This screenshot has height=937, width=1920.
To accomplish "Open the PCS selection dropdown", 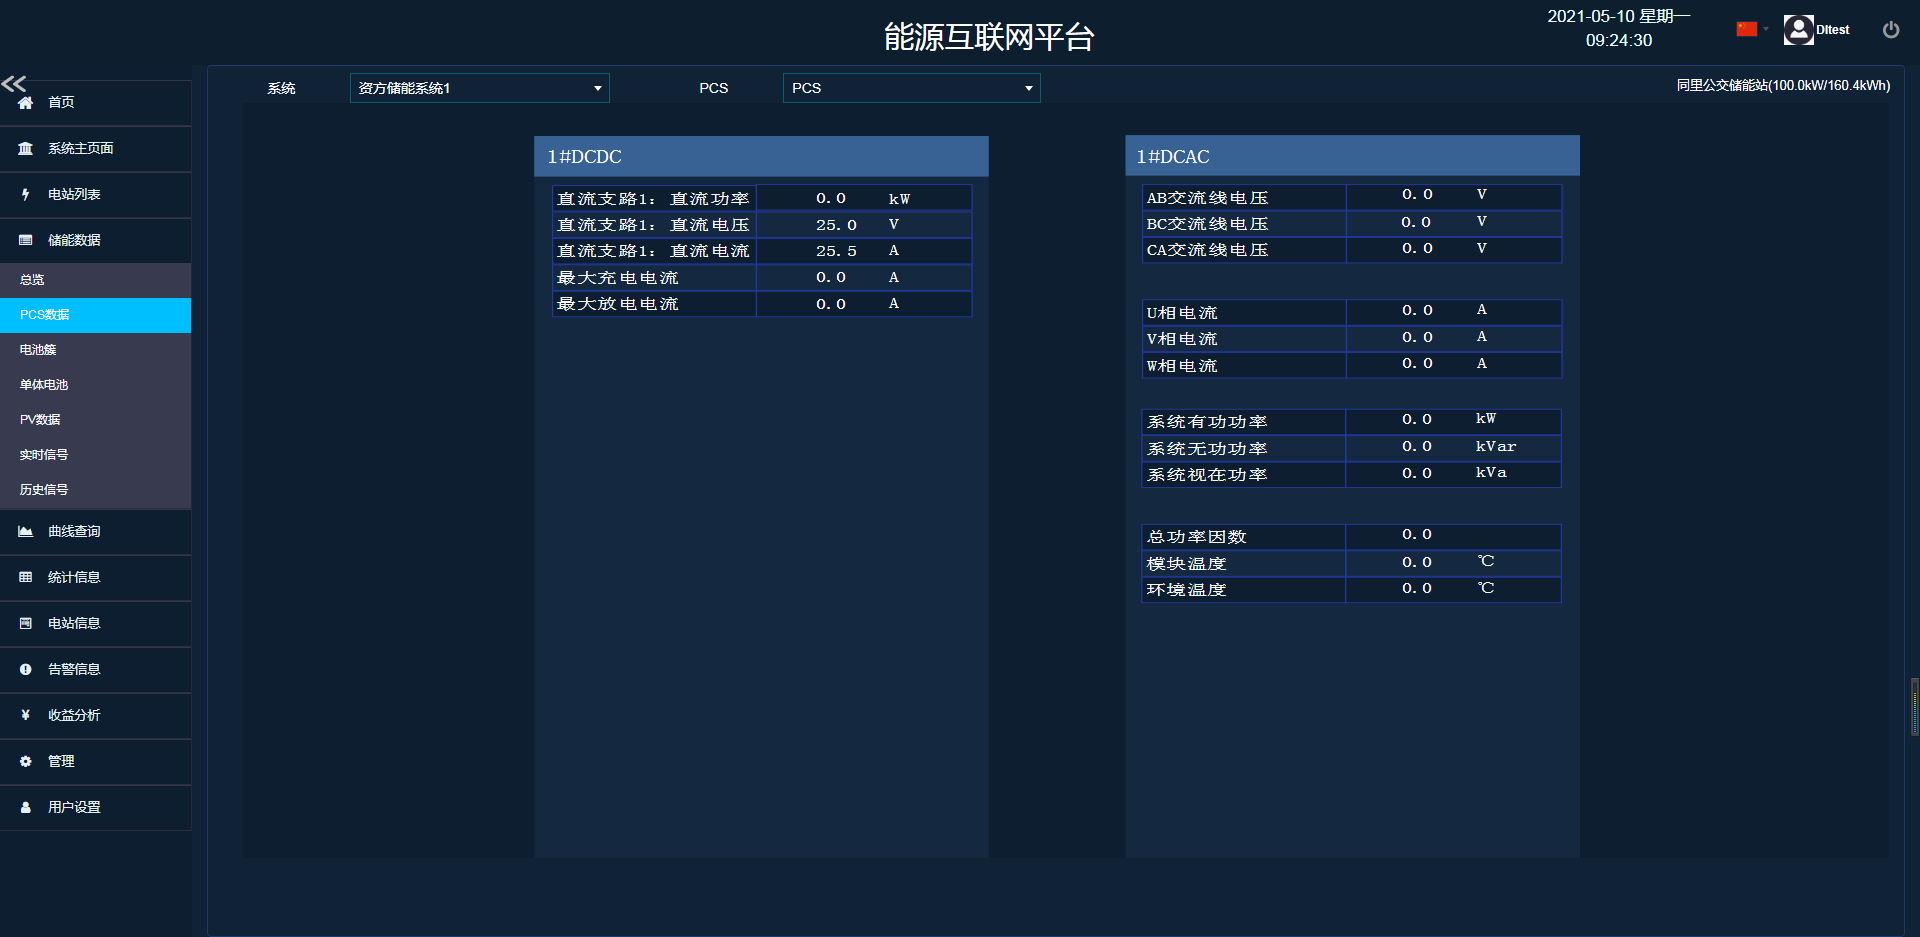I will [911, 88].
